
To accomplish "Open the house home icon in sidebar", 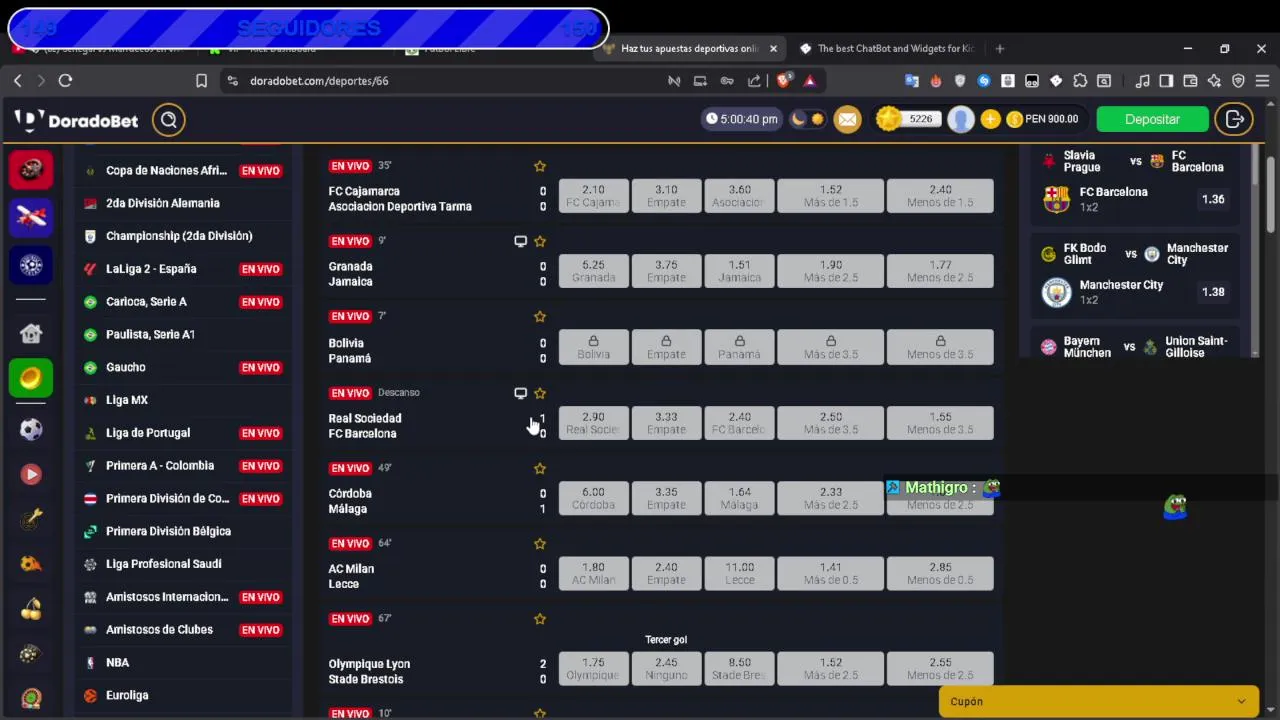I will pos(31,333).
